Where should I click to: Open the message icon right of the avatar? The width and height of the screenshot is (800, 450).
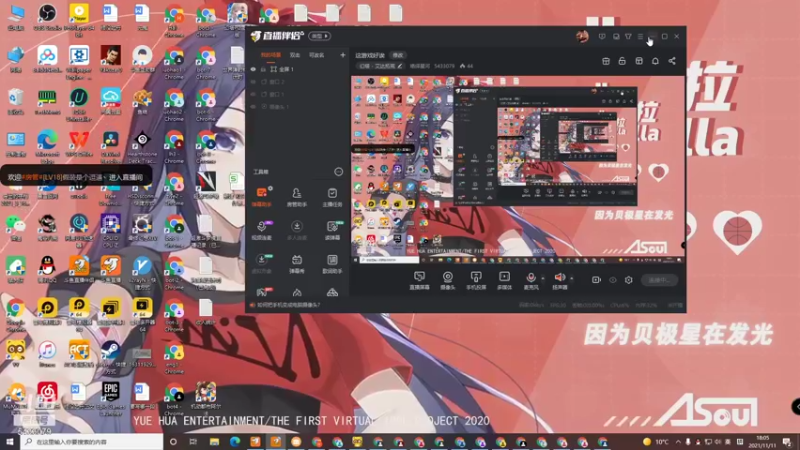point(602,37)
